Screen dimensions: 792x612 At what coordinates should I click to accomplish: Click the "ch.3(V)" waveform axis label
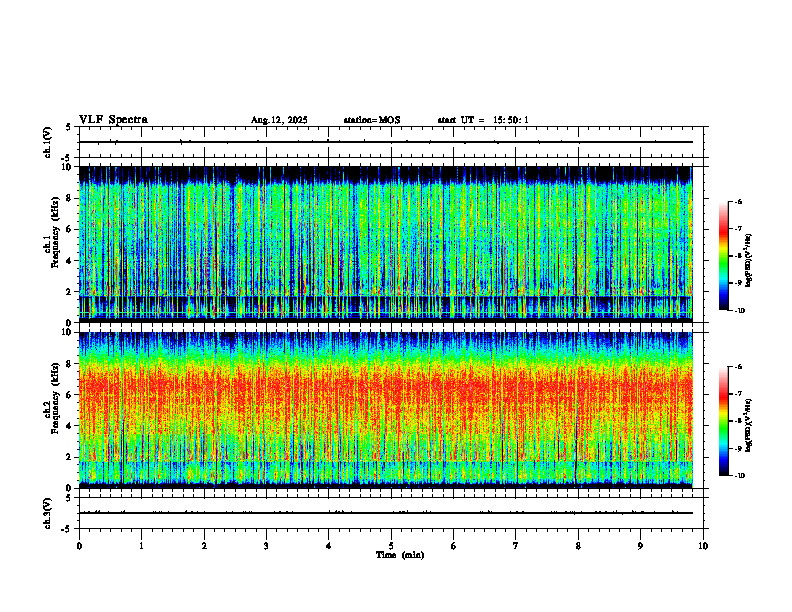point(47,514)
